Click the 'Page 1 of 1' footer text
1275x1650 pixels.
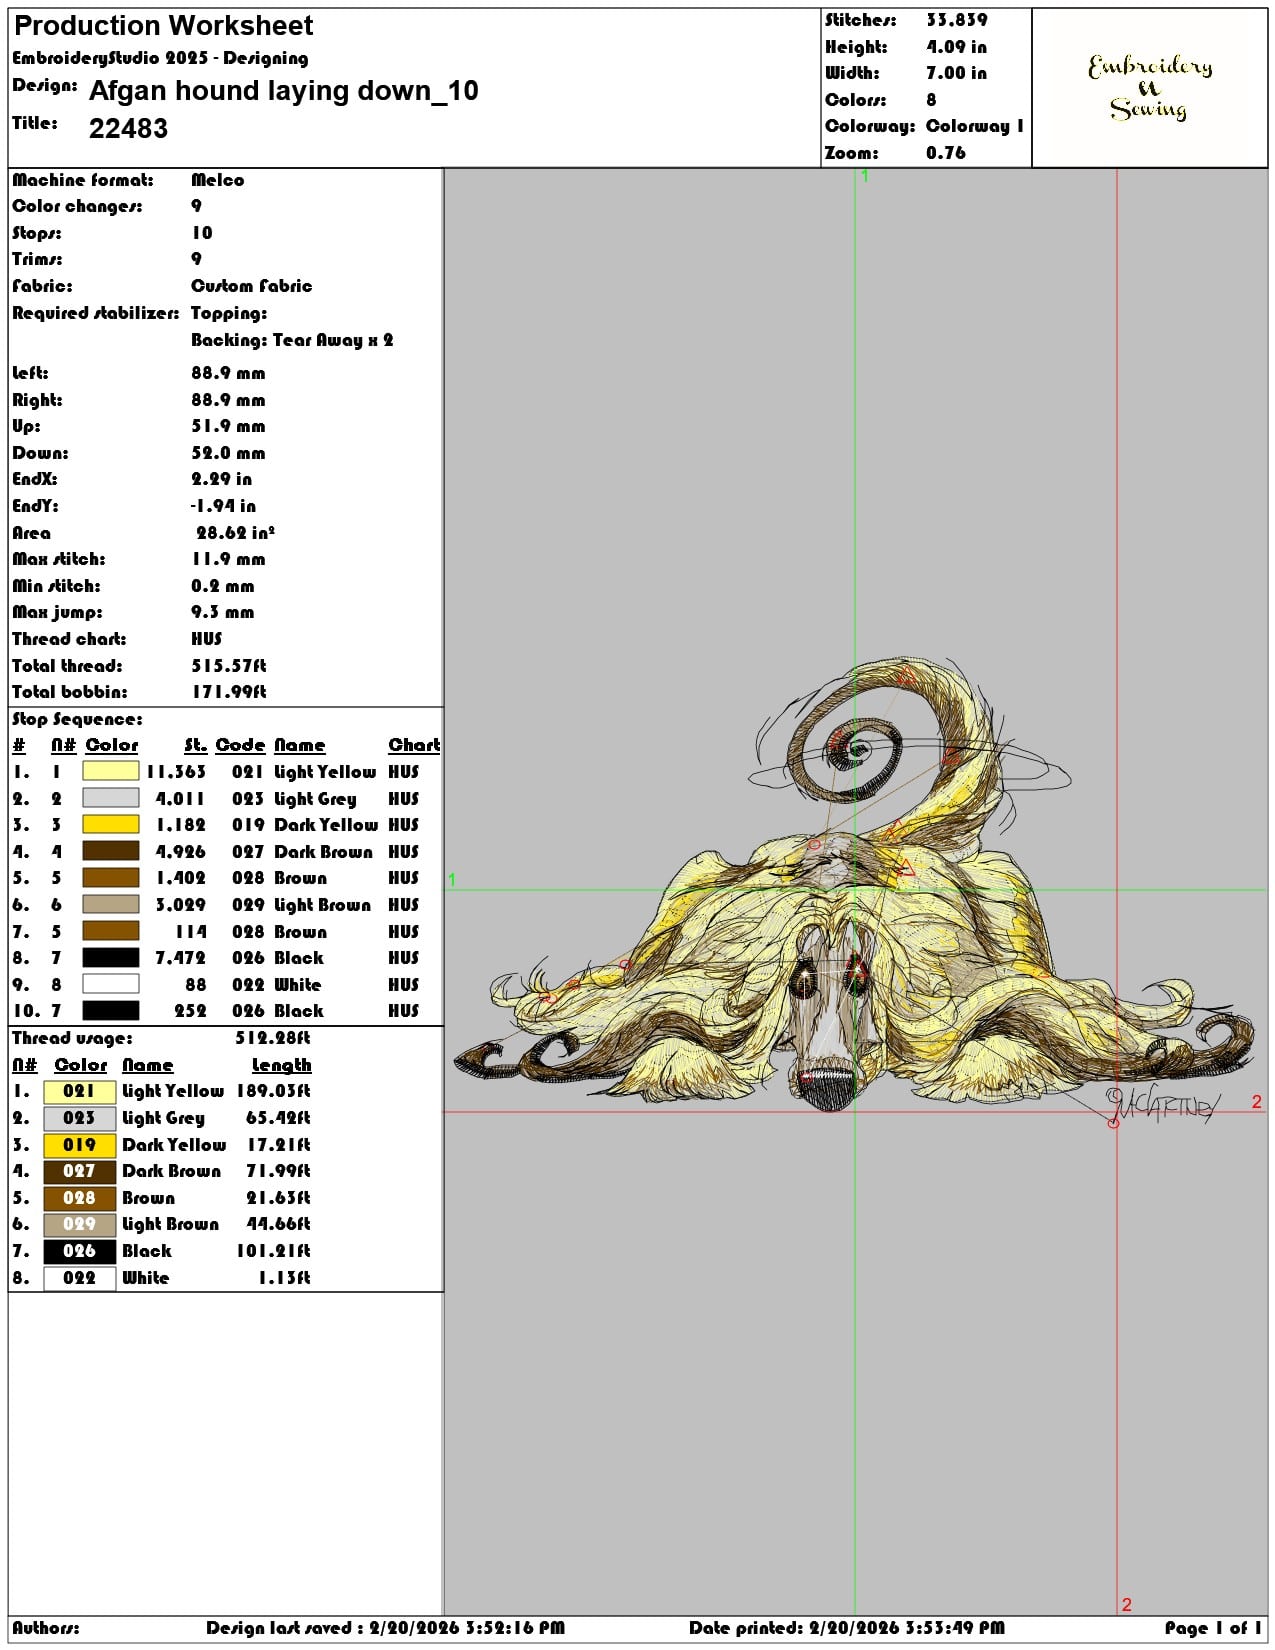[1213, 1628]
